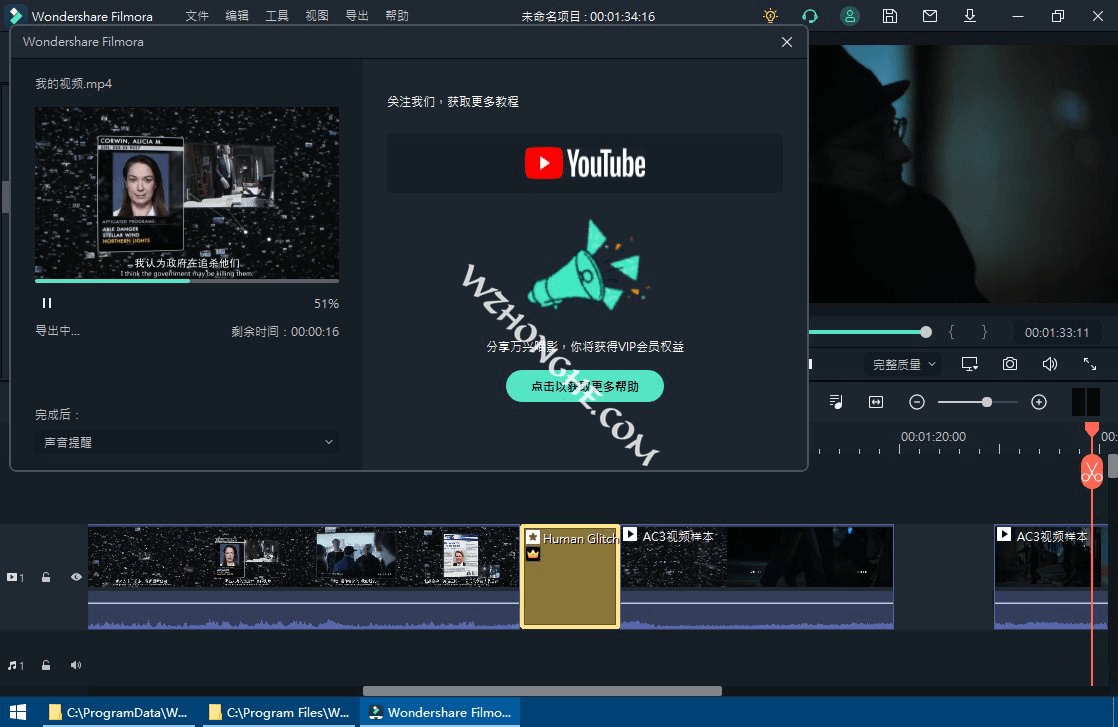
Task: Click the speaker volume icon above the timeline
Action: click(x=1049, y=364)
